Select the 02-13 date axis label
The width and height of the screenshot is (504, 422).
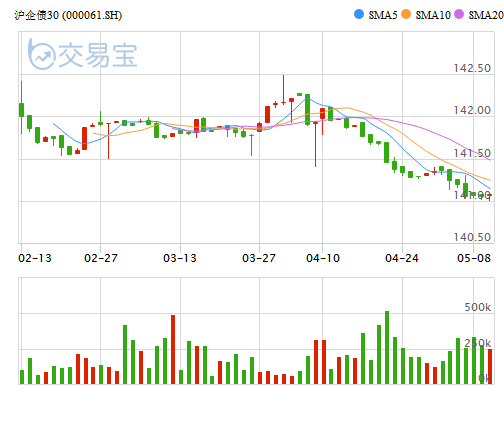tap(35, 258)
